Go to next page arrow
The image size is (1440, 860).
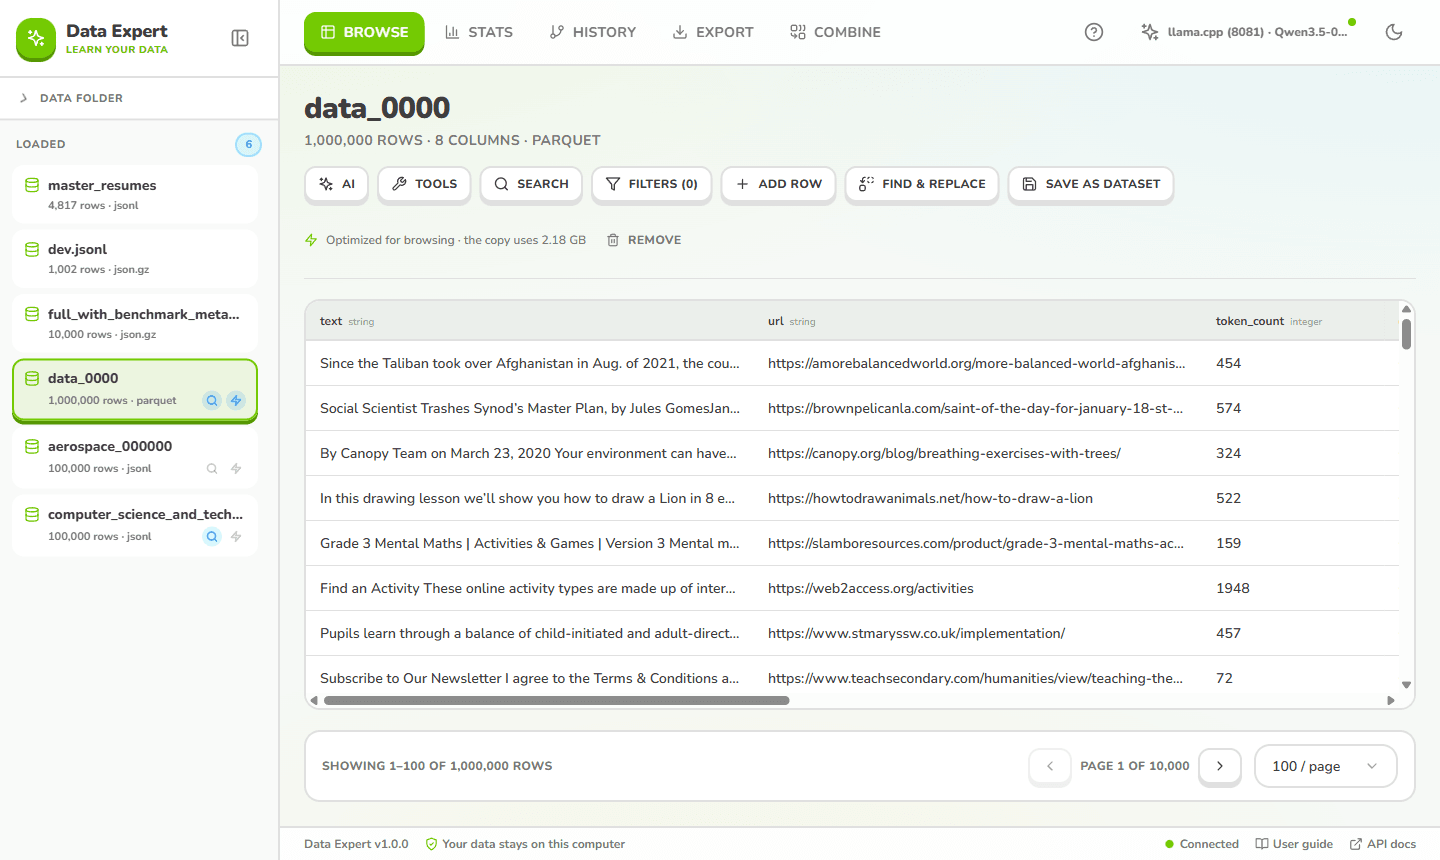[1220, 766]
